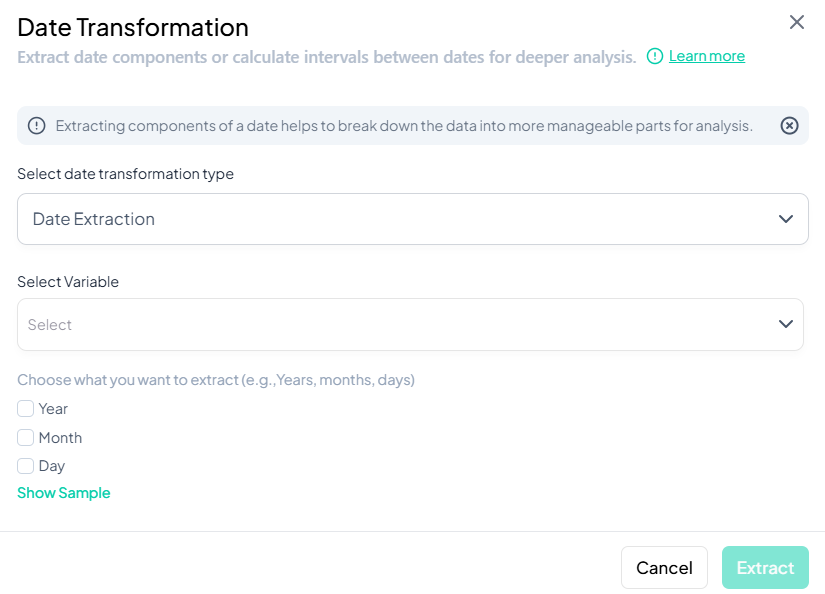Click the Show Sample link
This screenshot has height=594, width=825.
click(x=63, y=492)
